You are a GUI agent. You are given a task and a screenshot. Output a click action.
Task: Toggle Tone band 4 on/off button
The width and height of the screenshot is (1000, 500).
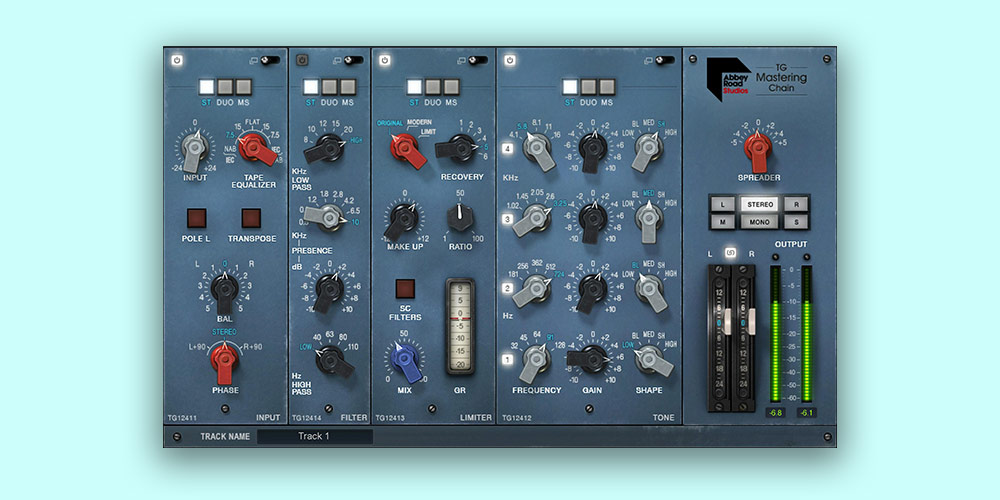pos(508,150)
